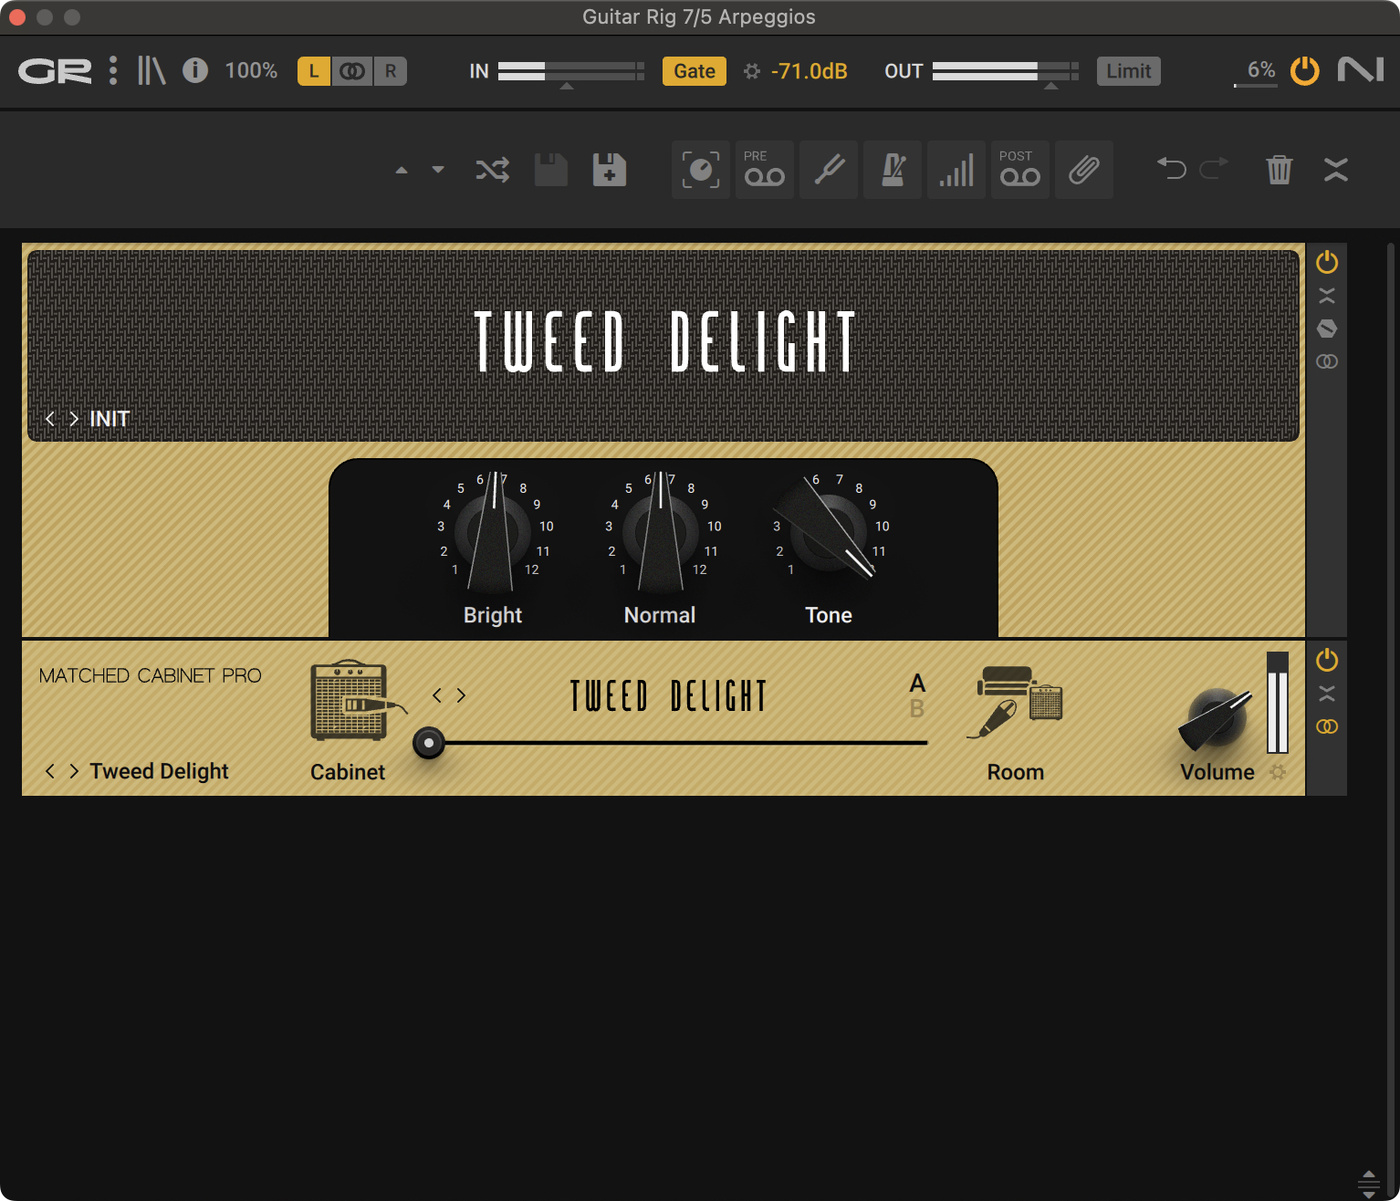The height and width of the screenshot is (1201, 1400).
Task: Open the PRE tape deck
Action: tap(765, 170)
